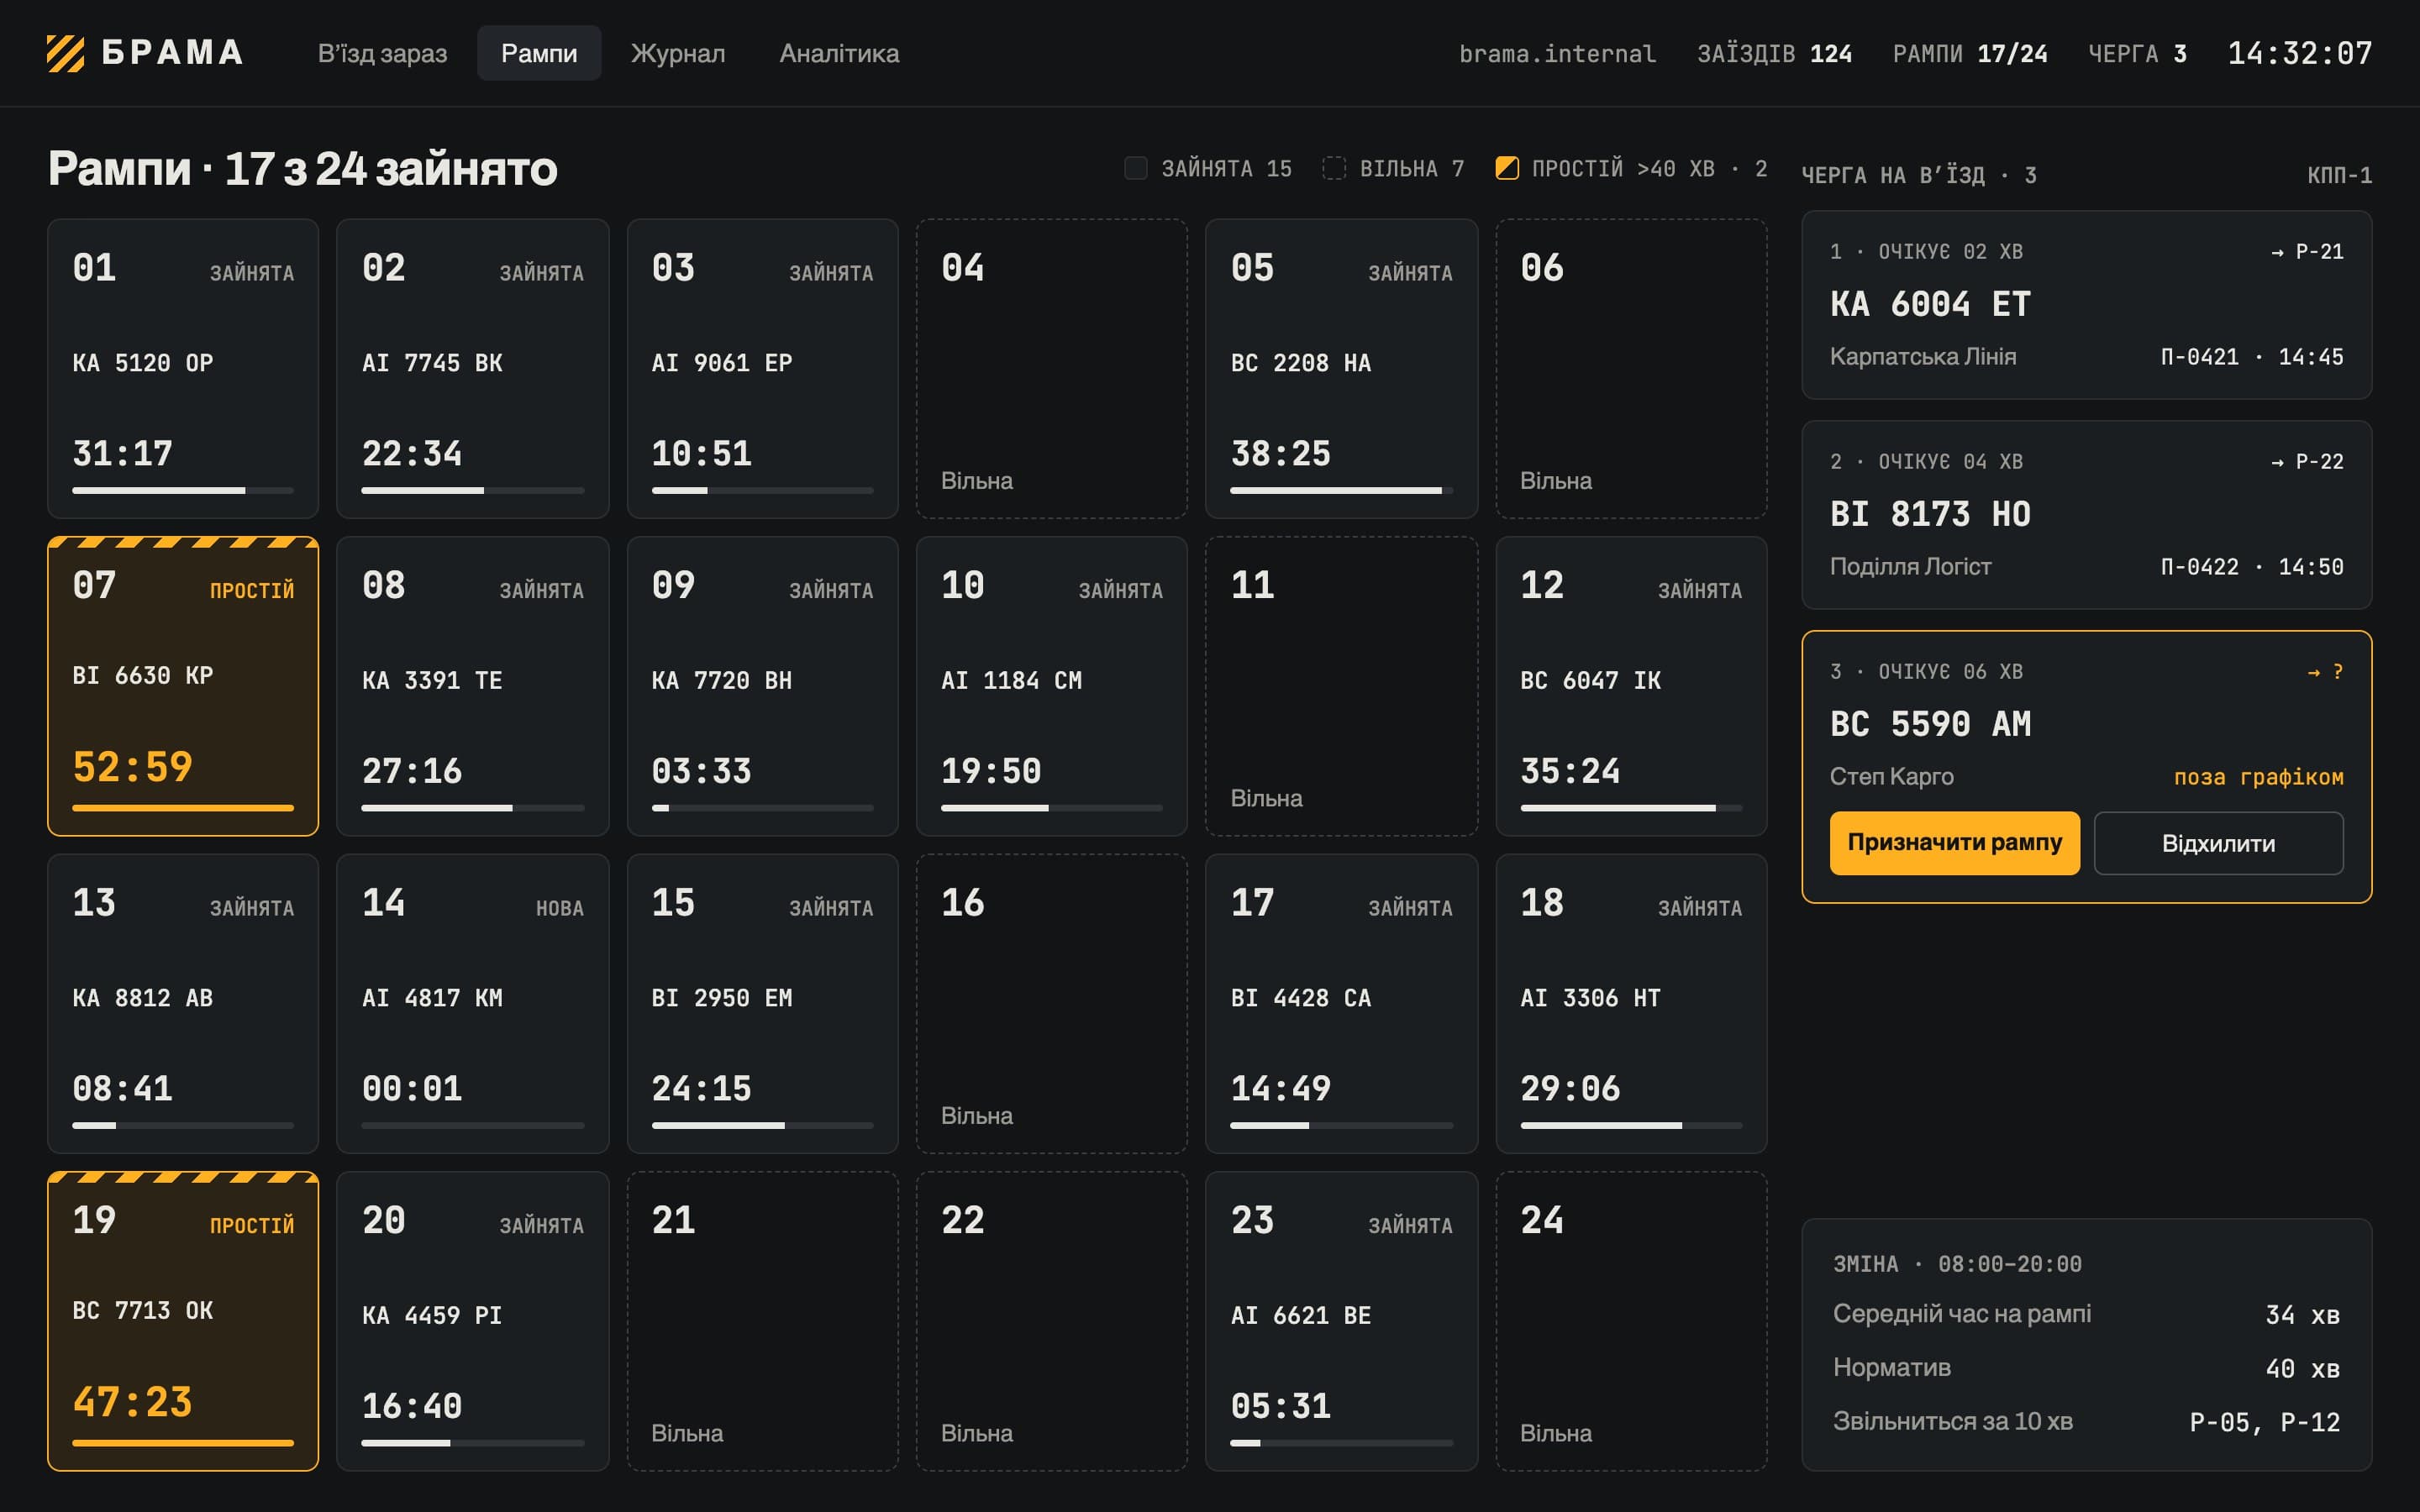The height and width of the screenshot is (1512, 2420).
Task: Click the ЧЕРГА 3 header counter
Action: (x=2137, y=53)
